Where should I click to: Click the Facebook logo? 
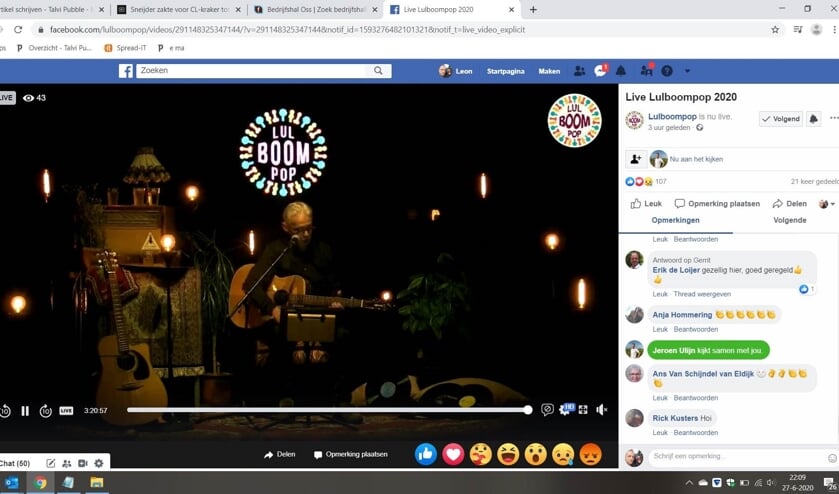(x=126, y=71)
